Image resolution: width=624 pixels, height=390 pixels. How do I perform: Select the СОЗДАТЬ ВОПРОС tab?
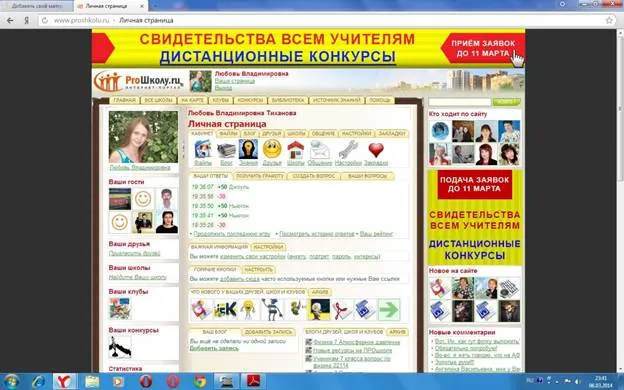pos(314,176)
